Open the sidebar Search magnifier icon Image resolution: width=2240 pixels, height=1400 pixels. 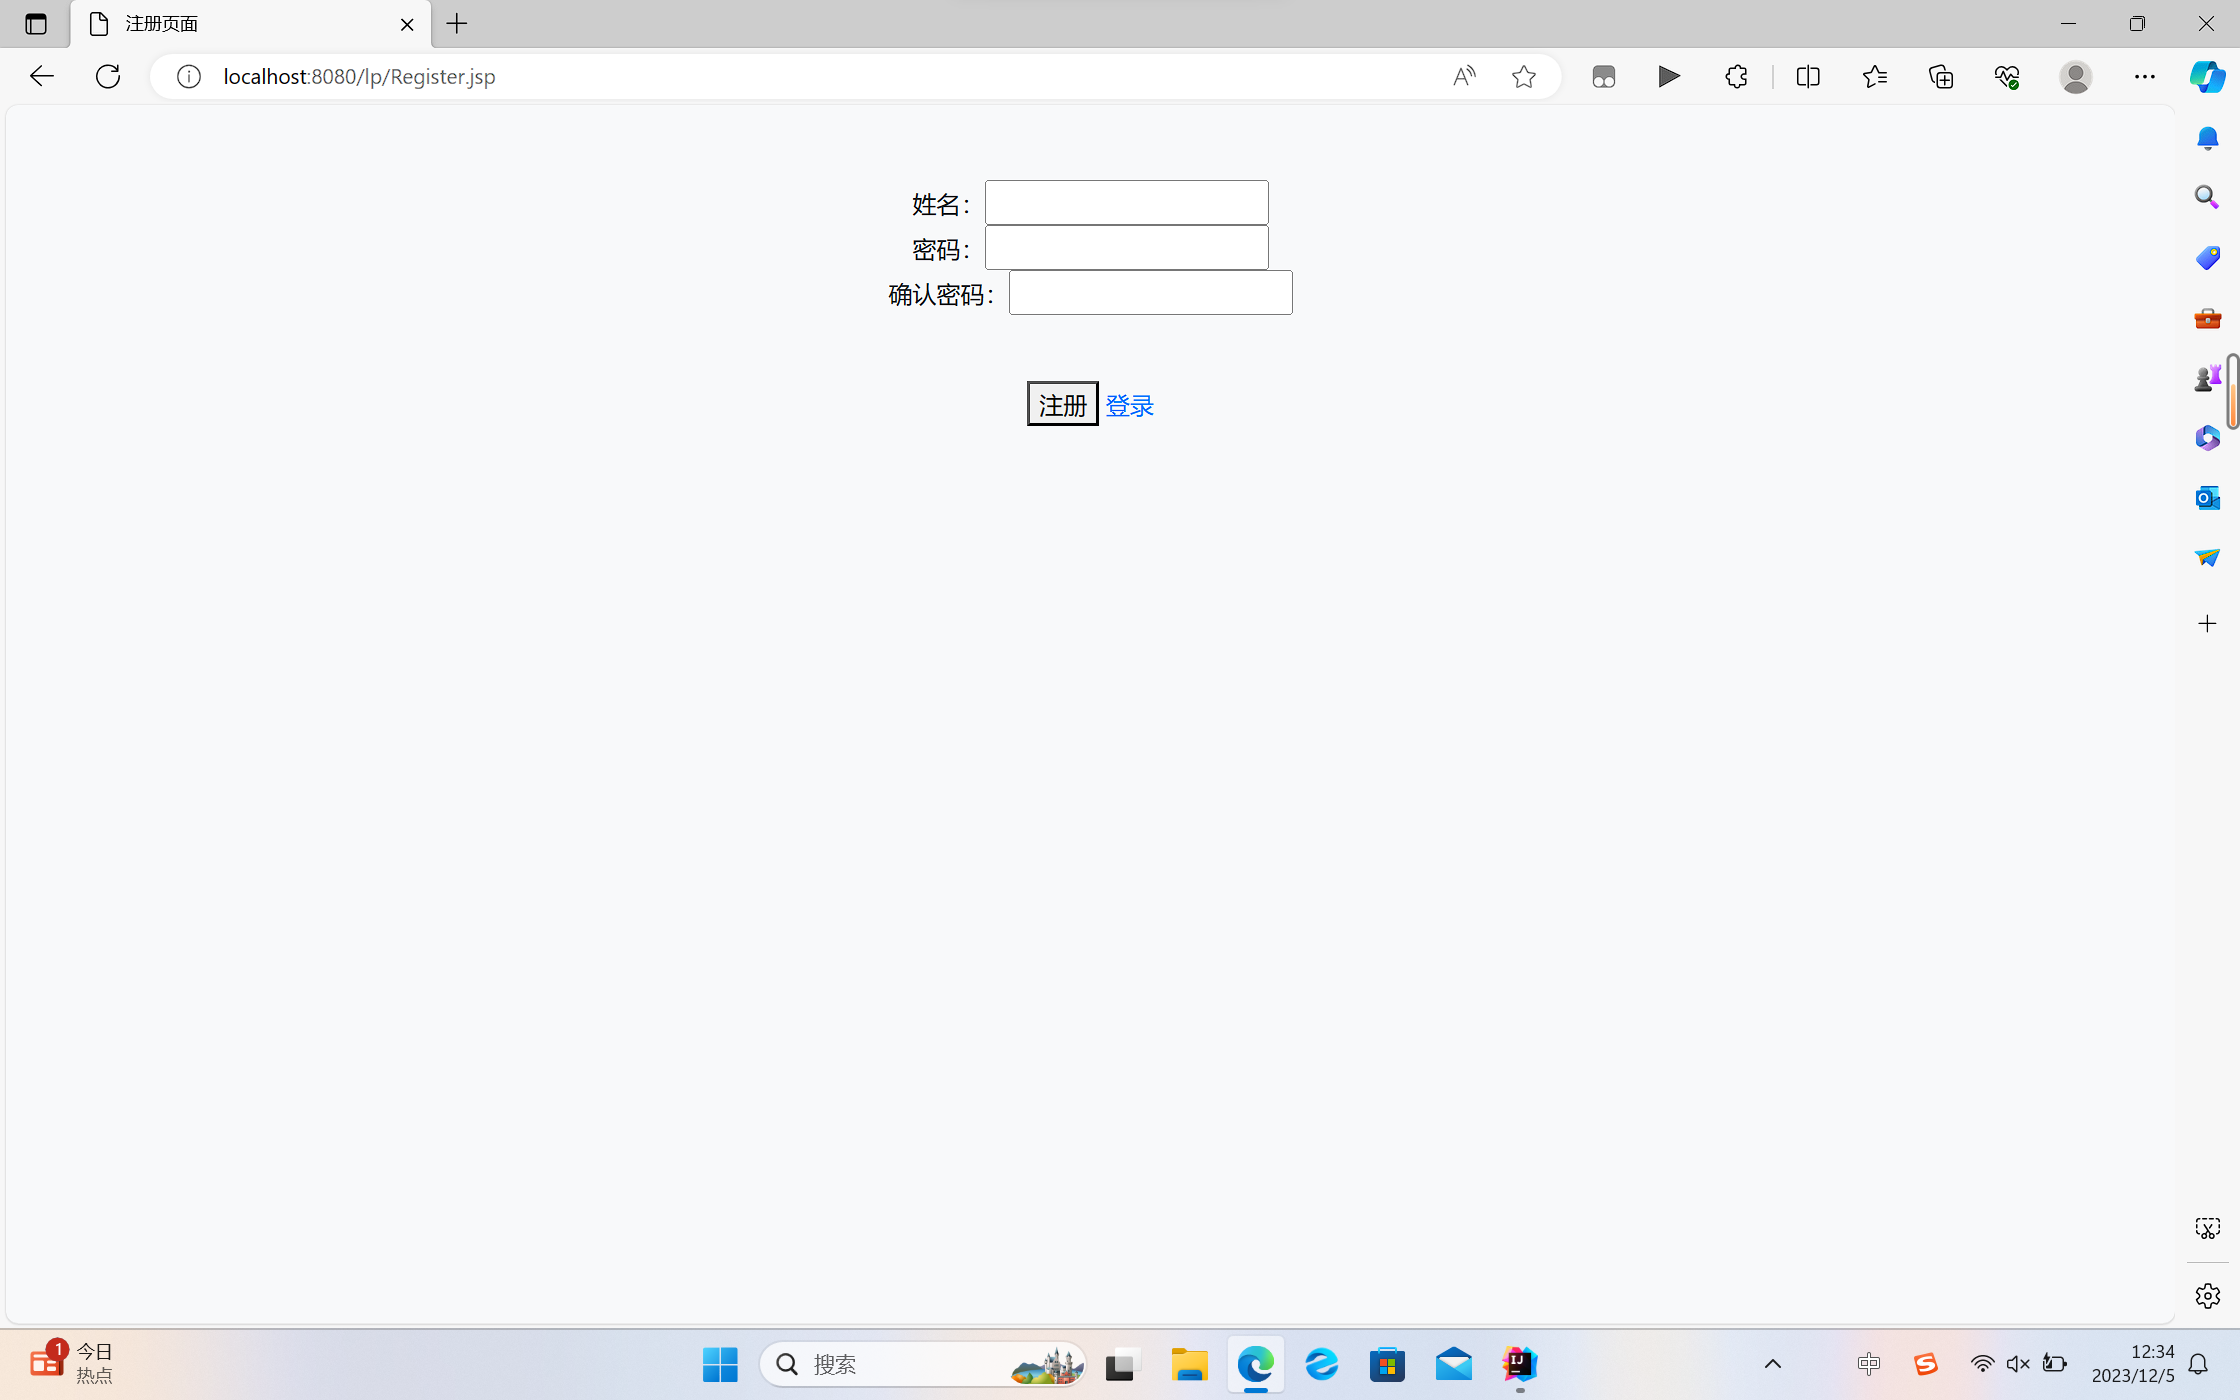click(x=2207, y=197)
